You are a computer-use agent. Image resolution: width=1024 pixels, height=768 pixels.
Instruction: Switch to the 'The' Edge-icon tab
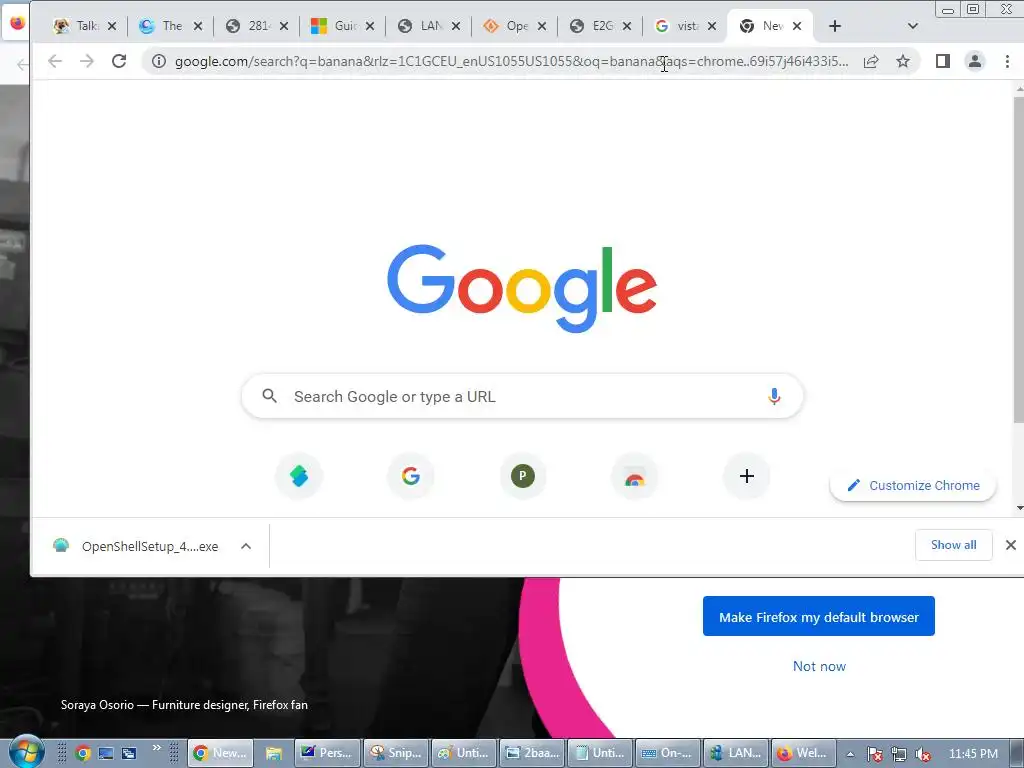click(x=161, y=26)
